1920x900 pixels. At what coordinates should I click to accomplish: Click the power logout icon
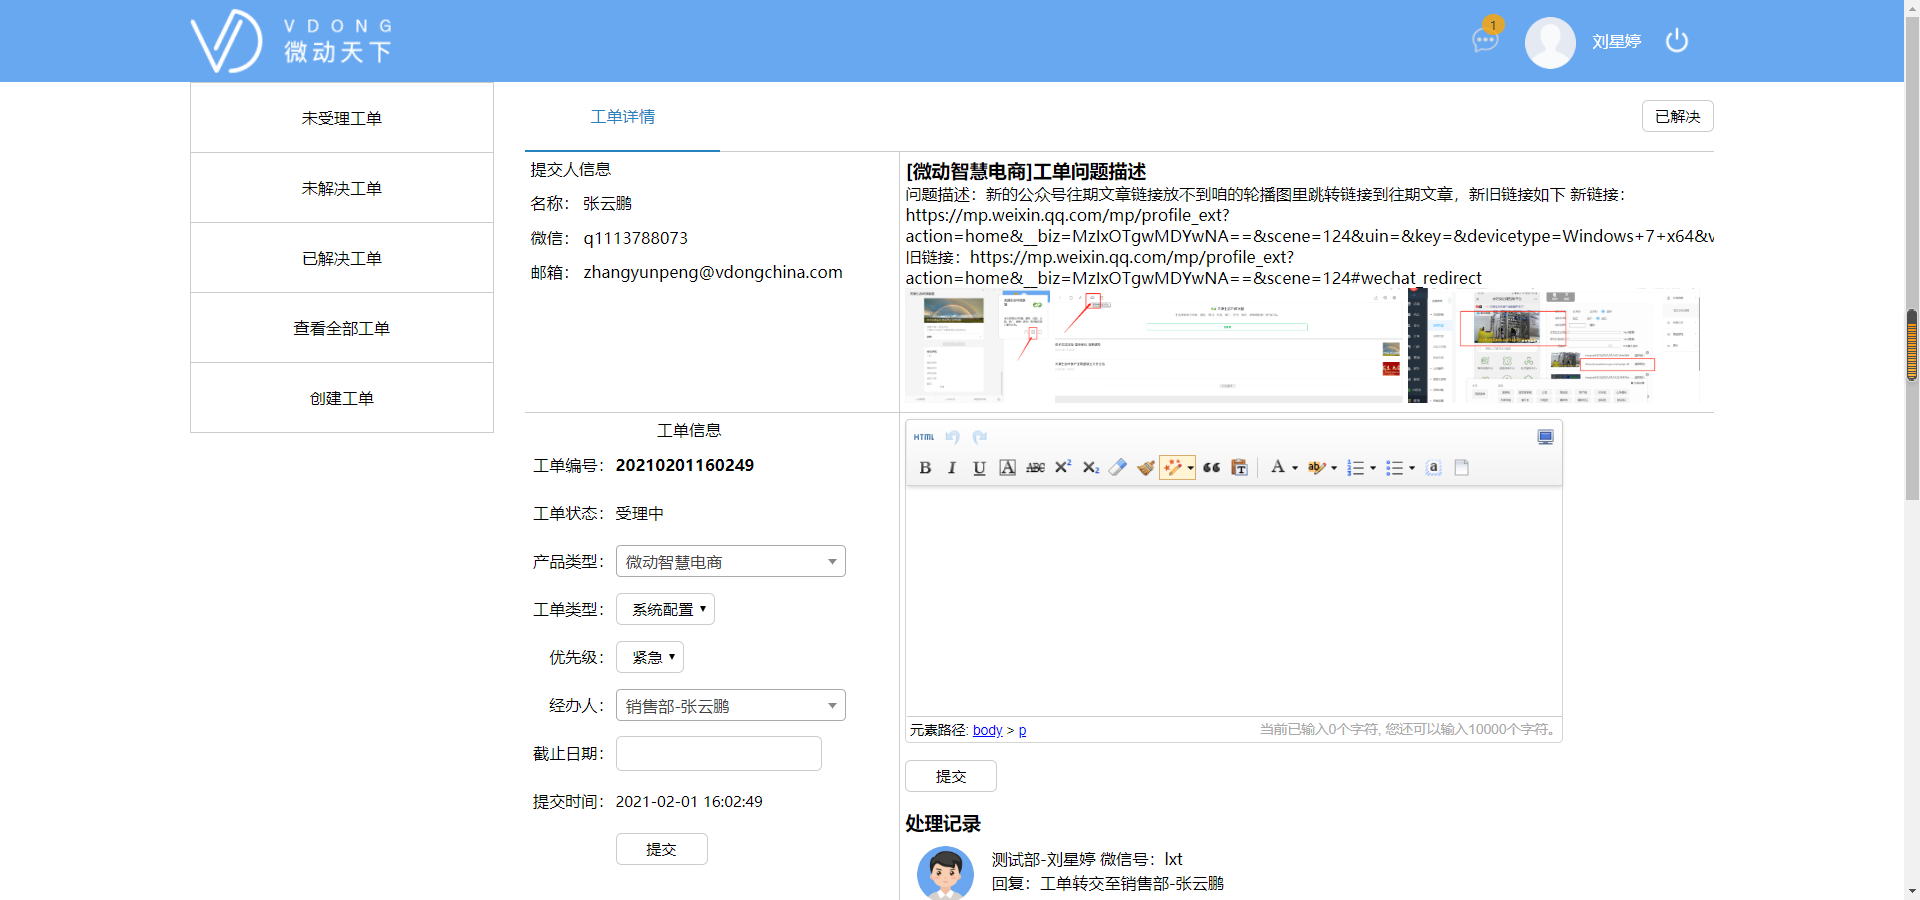point(1677,41)
